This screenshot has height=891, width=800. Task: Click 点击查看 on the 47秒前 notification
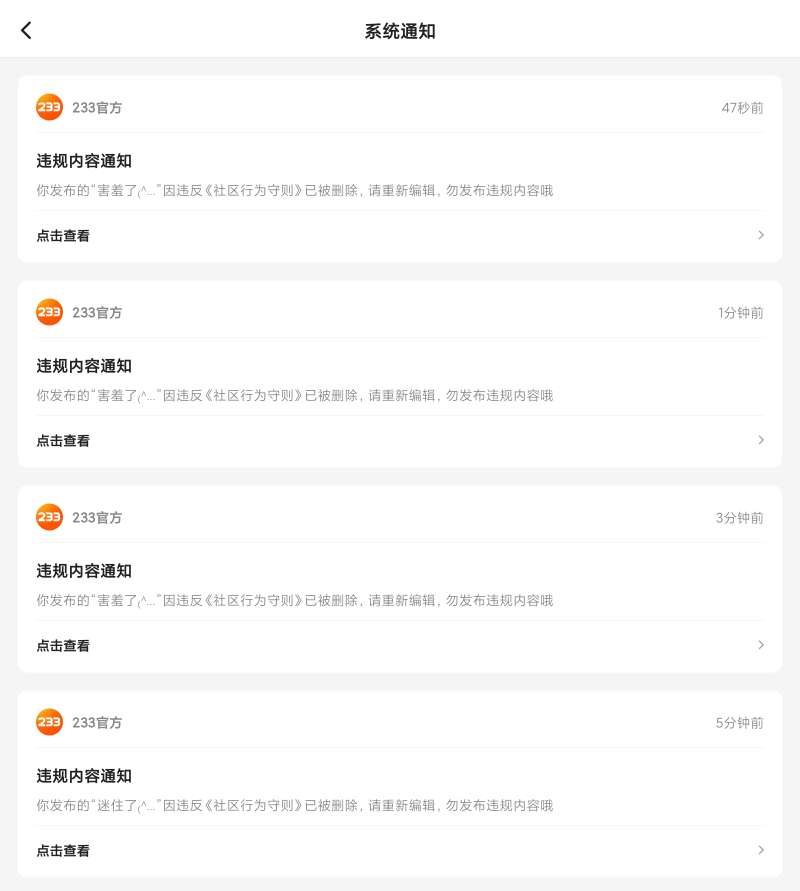63,236
